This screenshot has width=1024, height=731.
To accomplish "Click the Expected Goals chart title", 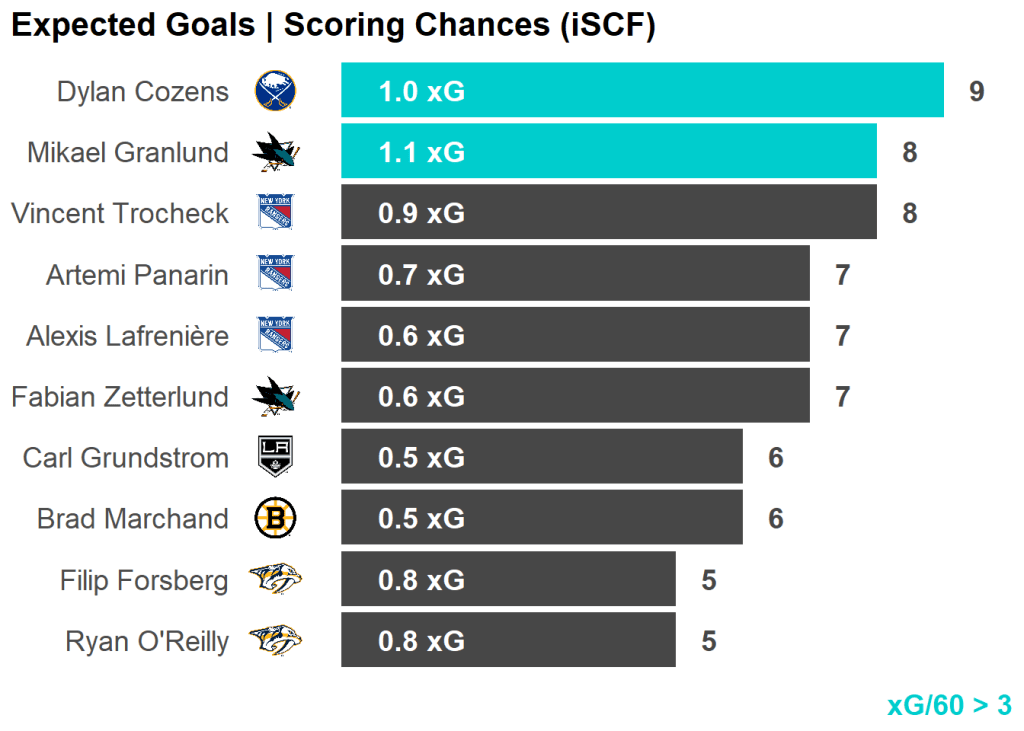I will pos(333,26).
